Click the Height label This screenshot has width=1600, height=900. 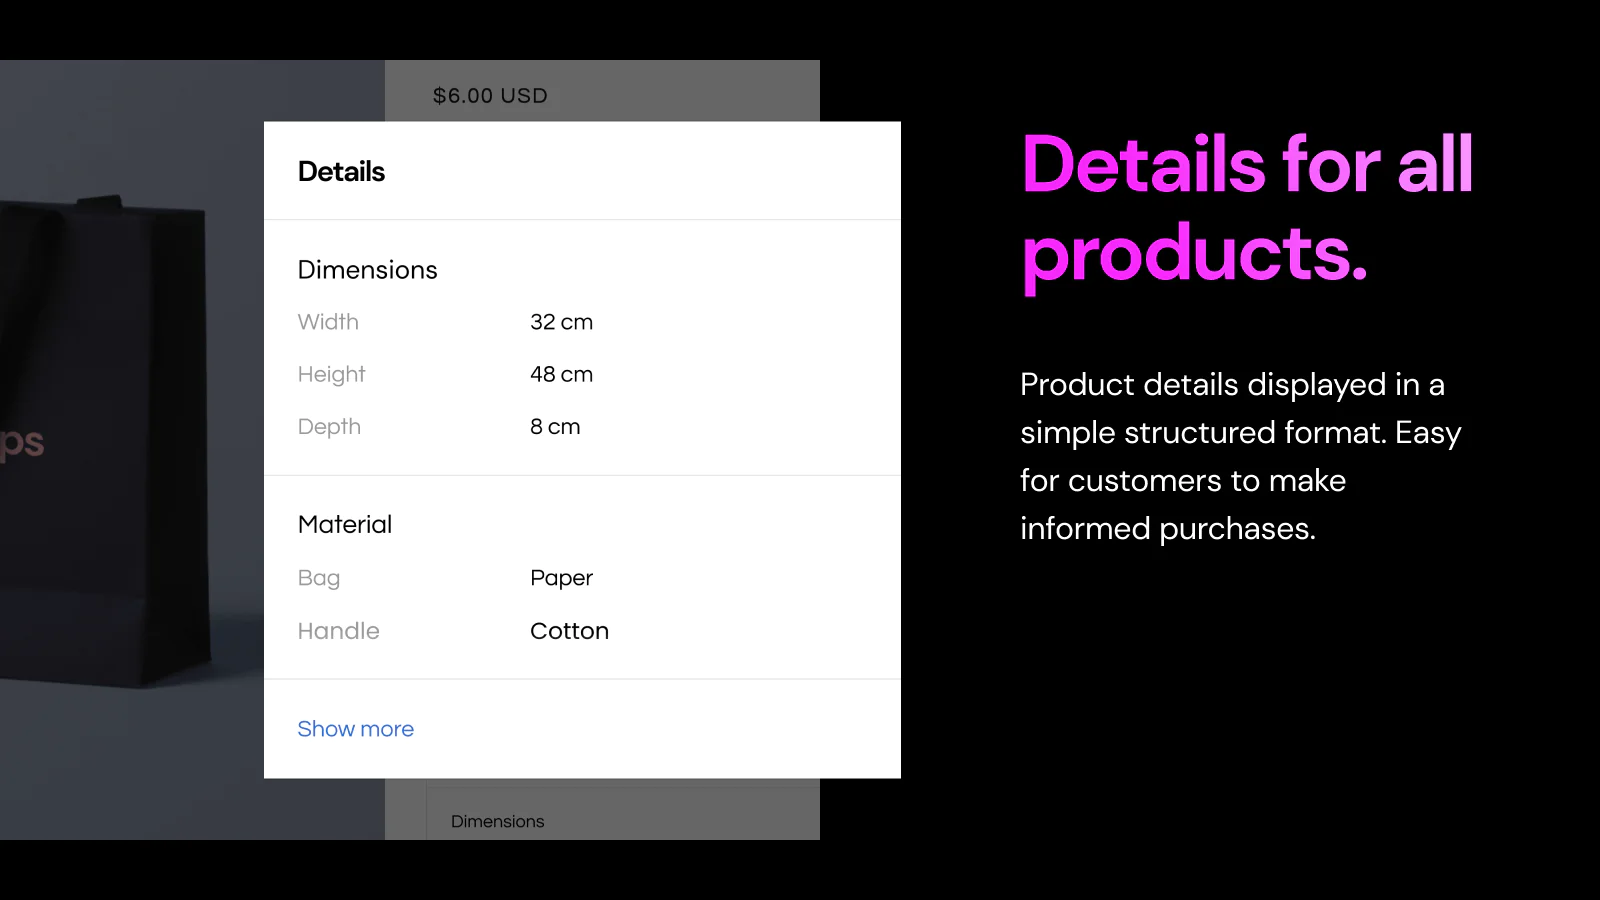[331, 374]
